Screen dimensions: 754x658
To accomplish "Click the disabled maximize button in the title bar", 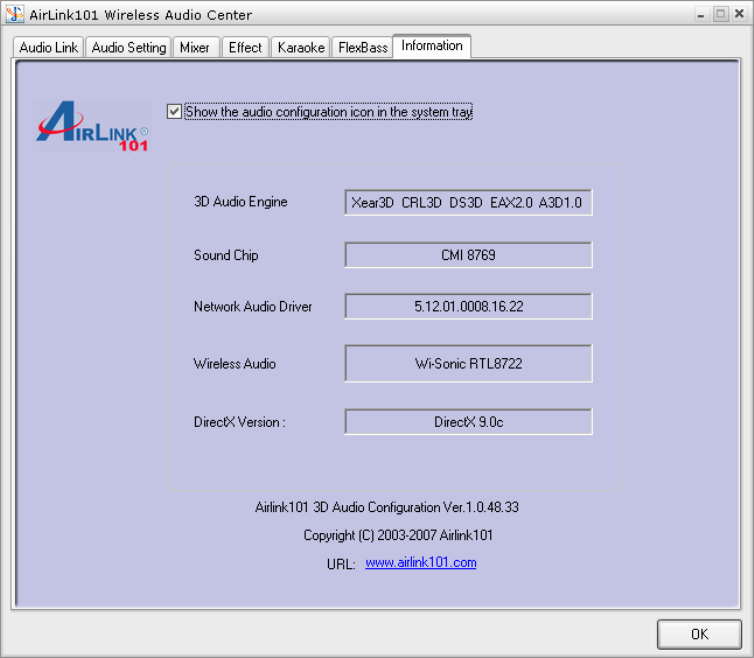I will click(720, 14).
